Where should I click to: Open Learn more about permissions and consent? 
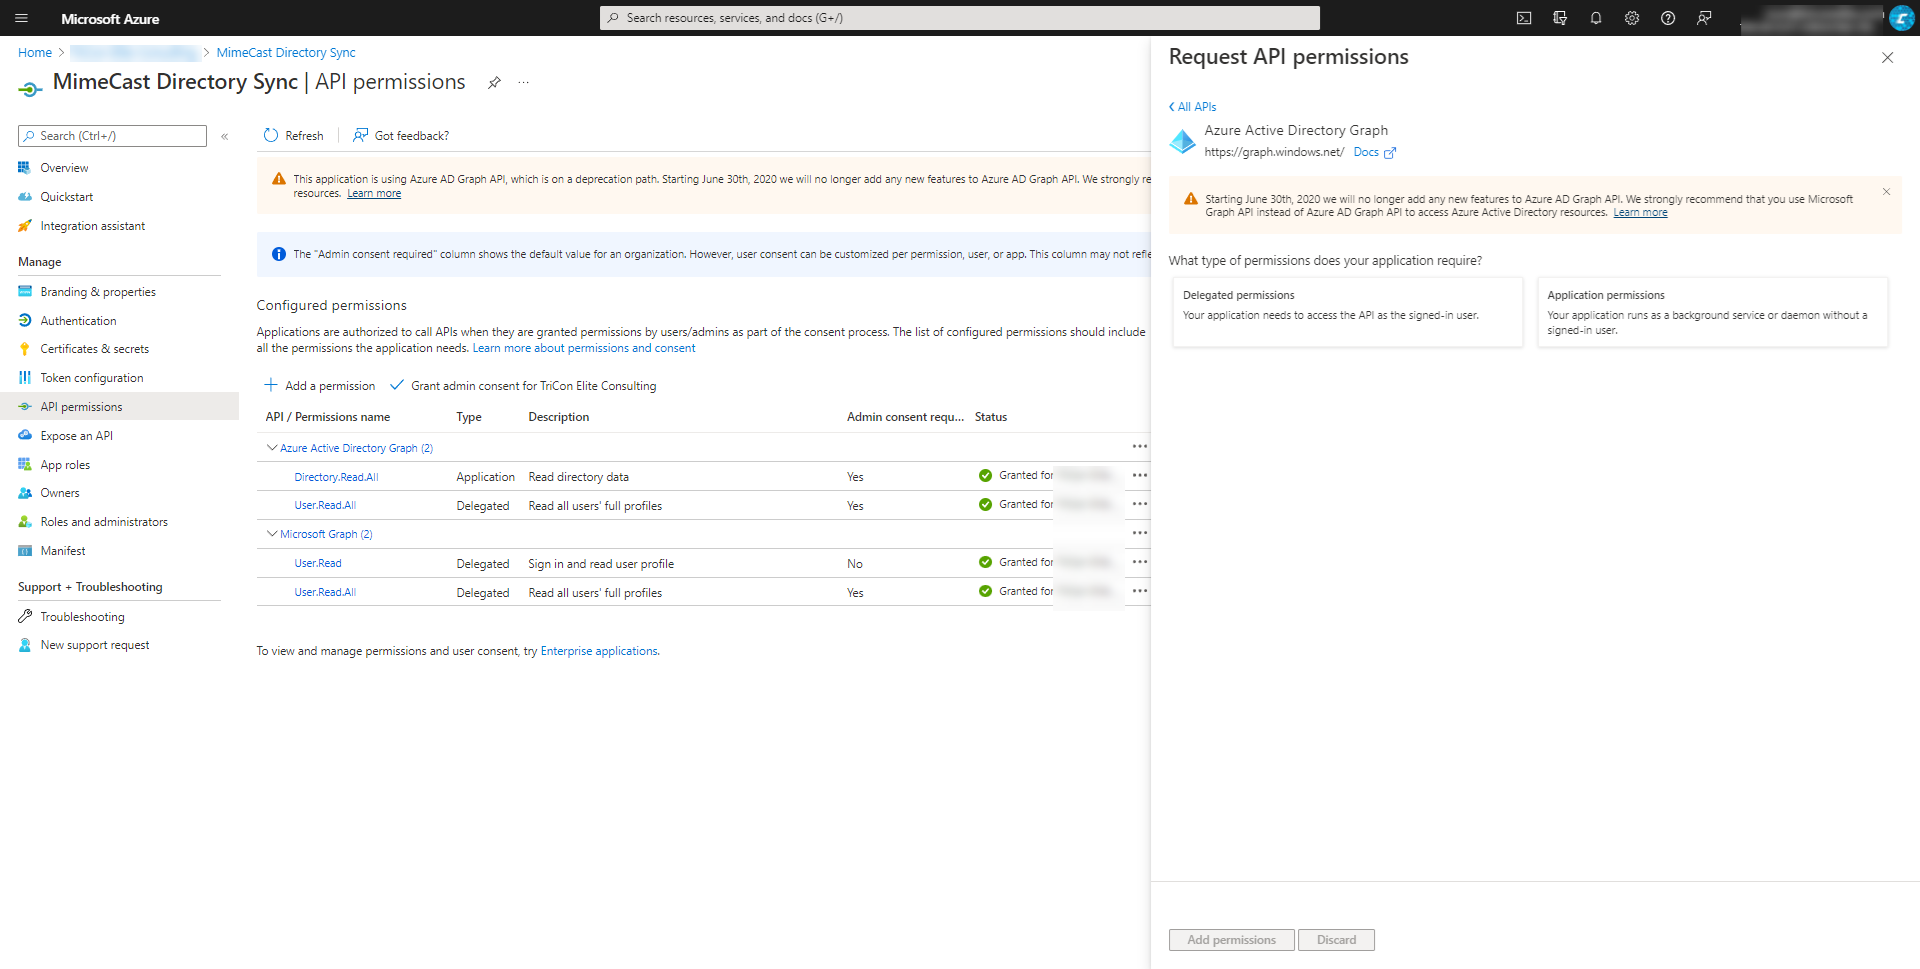584,348
